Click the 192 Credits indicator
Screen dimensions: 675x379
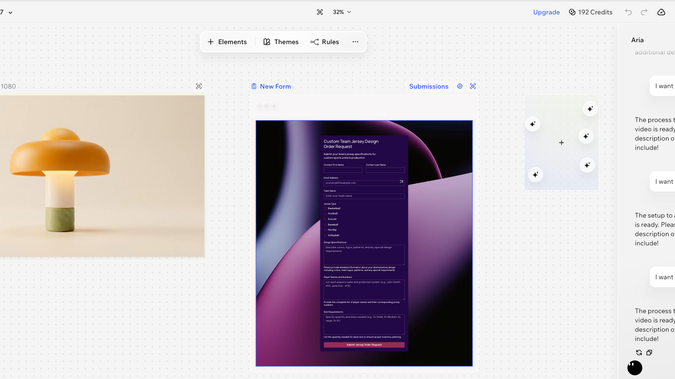coord(591,12)
